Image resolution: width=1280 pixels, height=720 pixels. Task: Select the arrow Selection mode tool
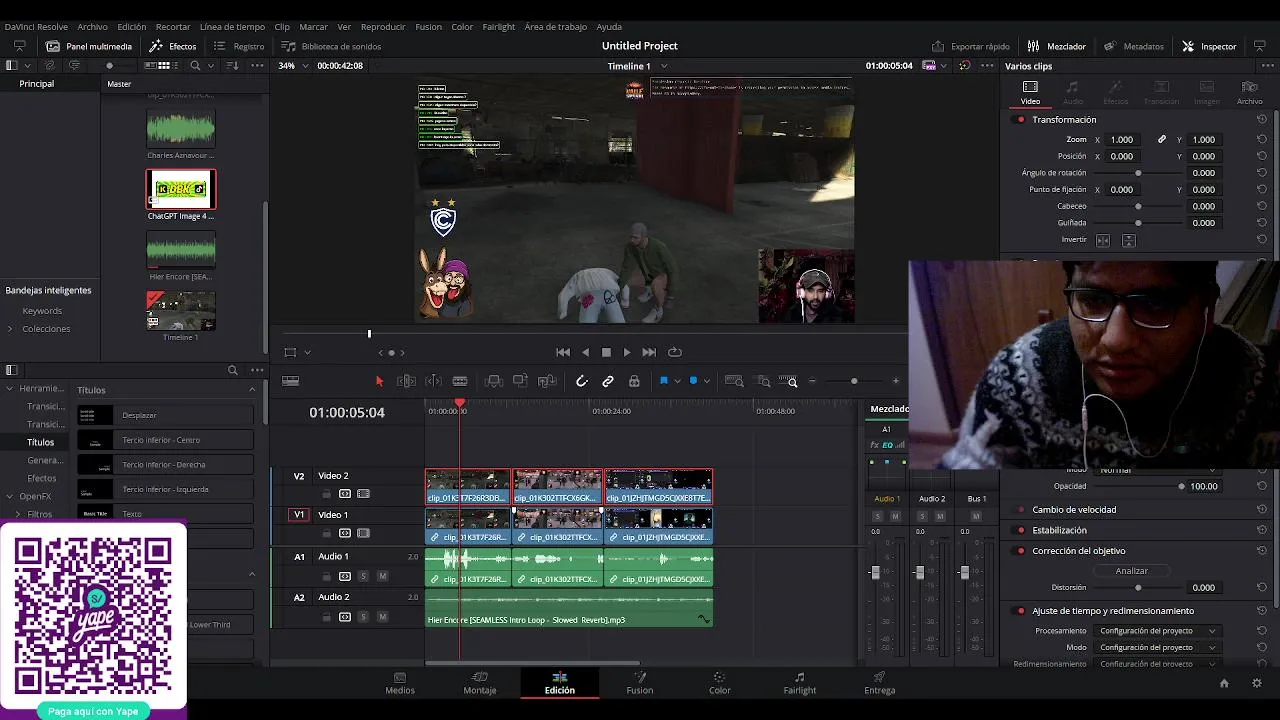[379, 381]
